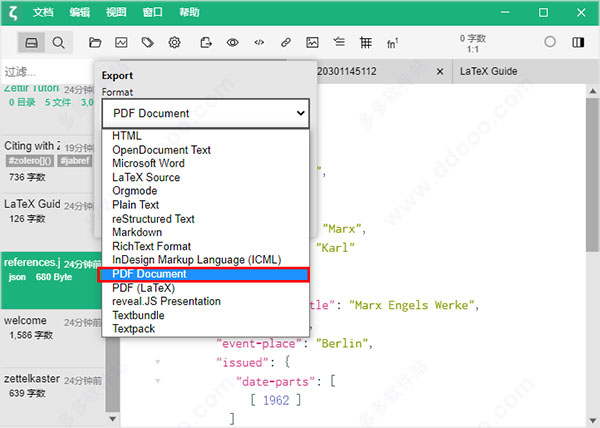The width and height of the screenshot is (600, 428).
Task: Toggle the file manager sidebar icon
Action: click(x=31, y=42)
